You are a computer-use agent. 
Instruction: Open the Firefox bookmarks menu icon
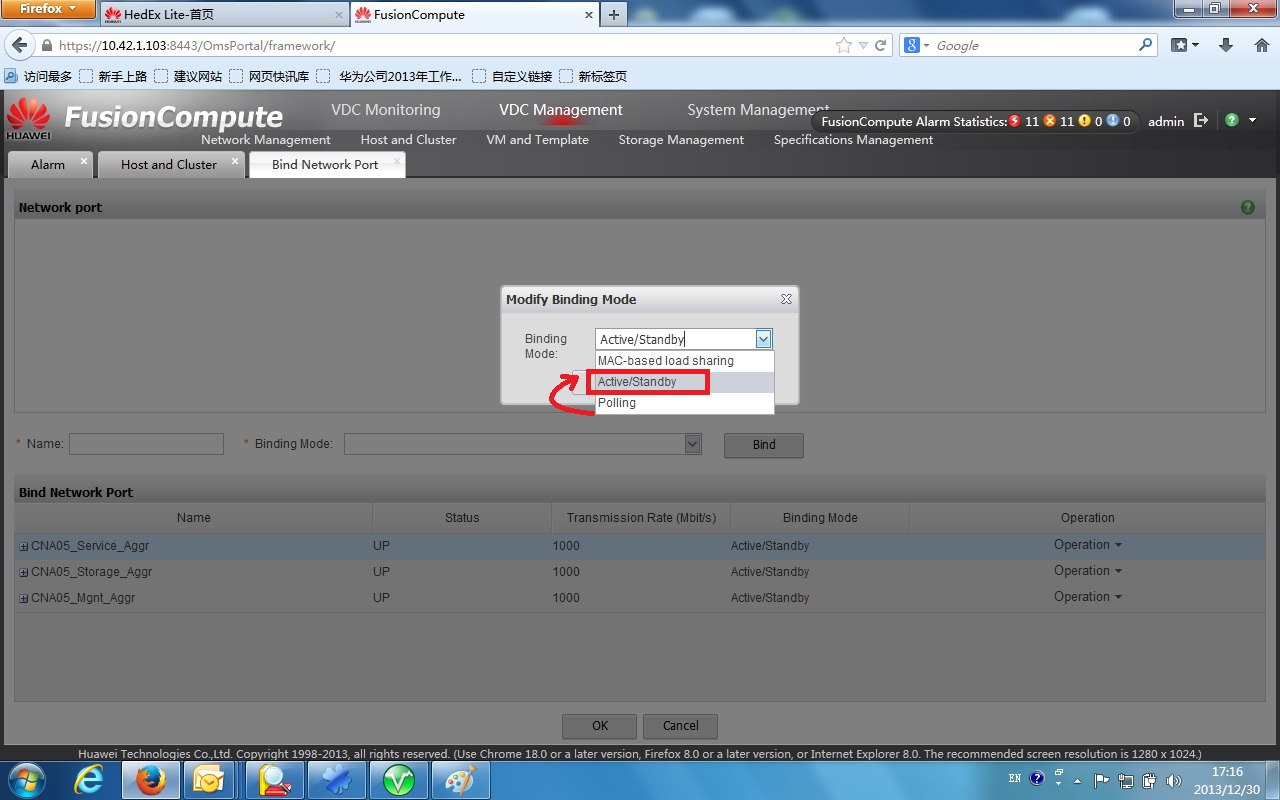(x=1185, y=45)
